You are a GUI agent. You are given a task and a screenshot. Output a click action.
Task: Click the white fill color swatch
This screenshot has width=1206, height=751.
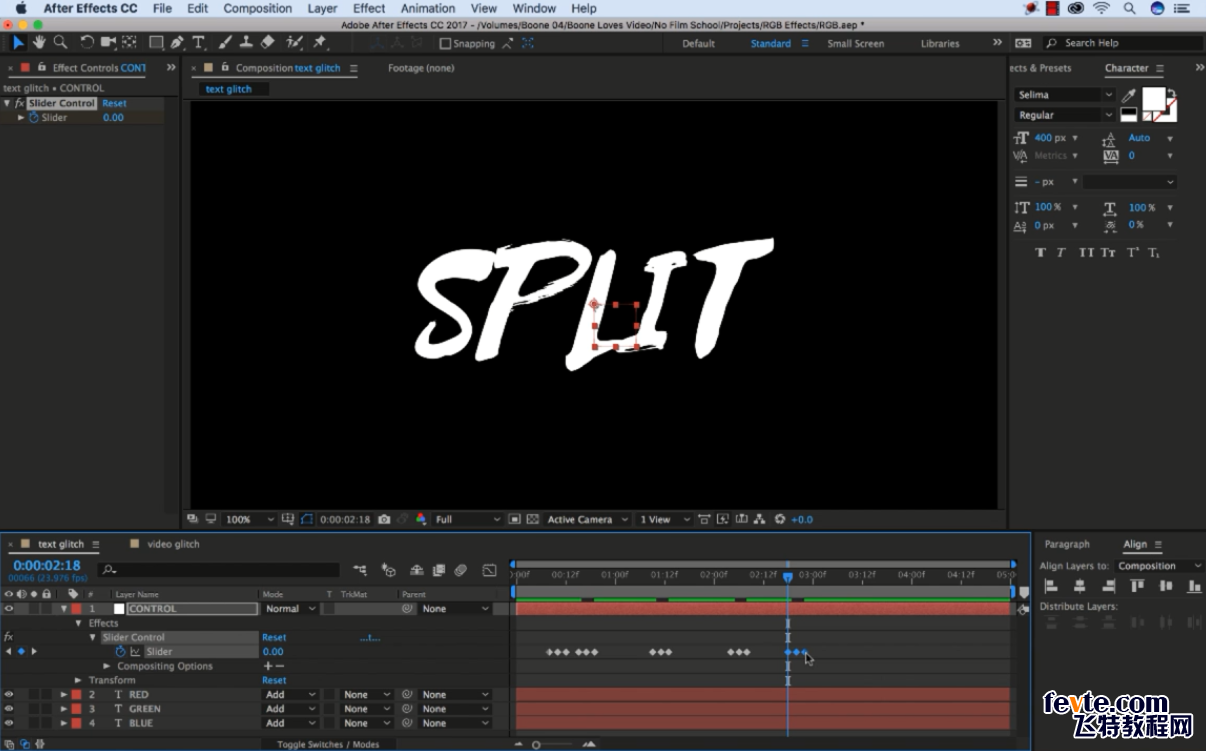(1155, 99)
